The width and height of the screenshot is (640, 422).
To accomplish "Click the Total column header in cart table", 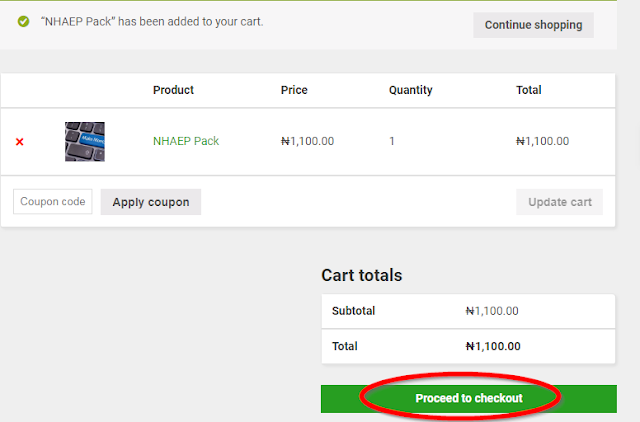I will (x=528, y=90).
